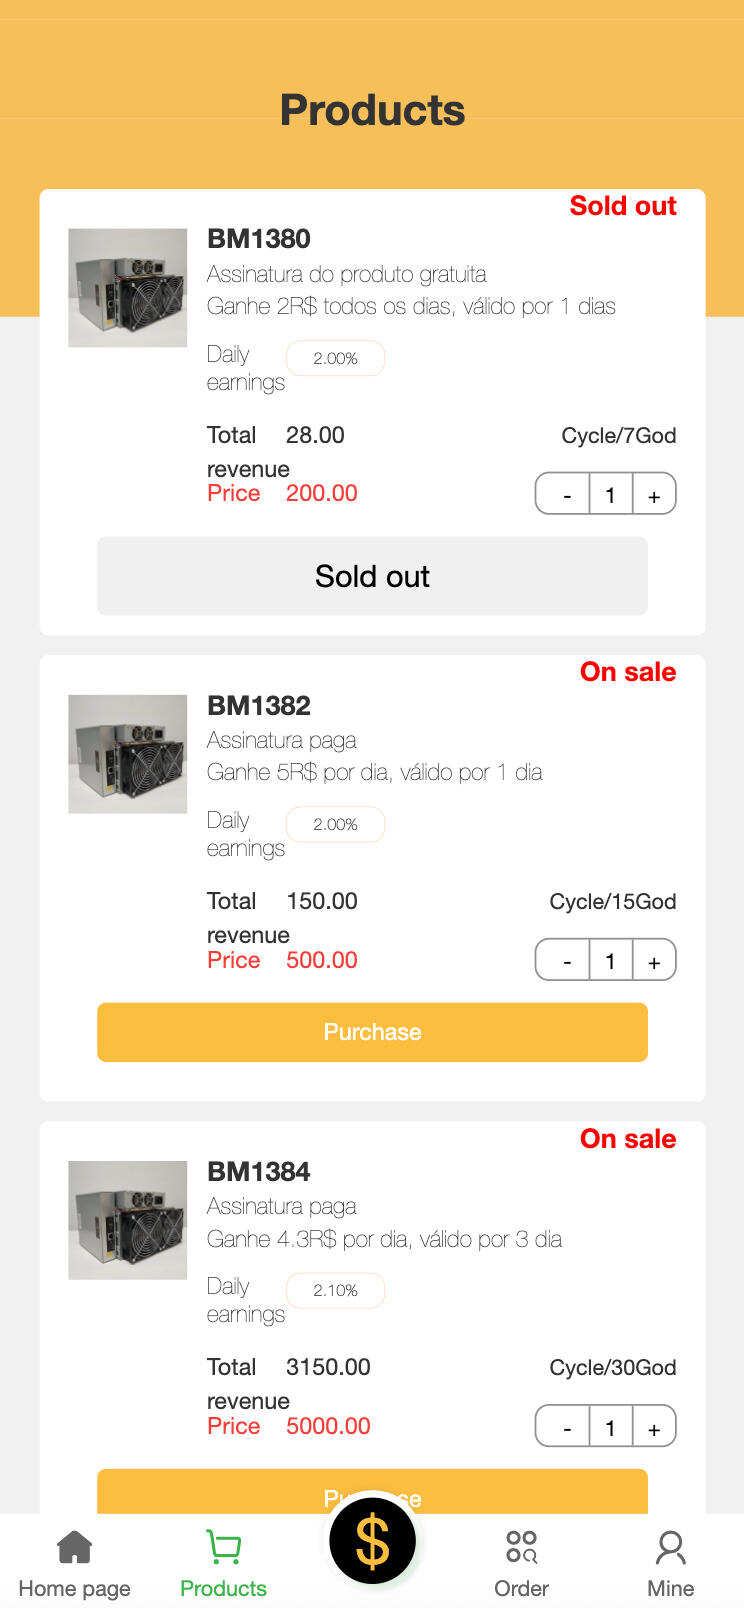Click the BM1380 quantity input field
The image size is (744, 1608).
point(610,494)
